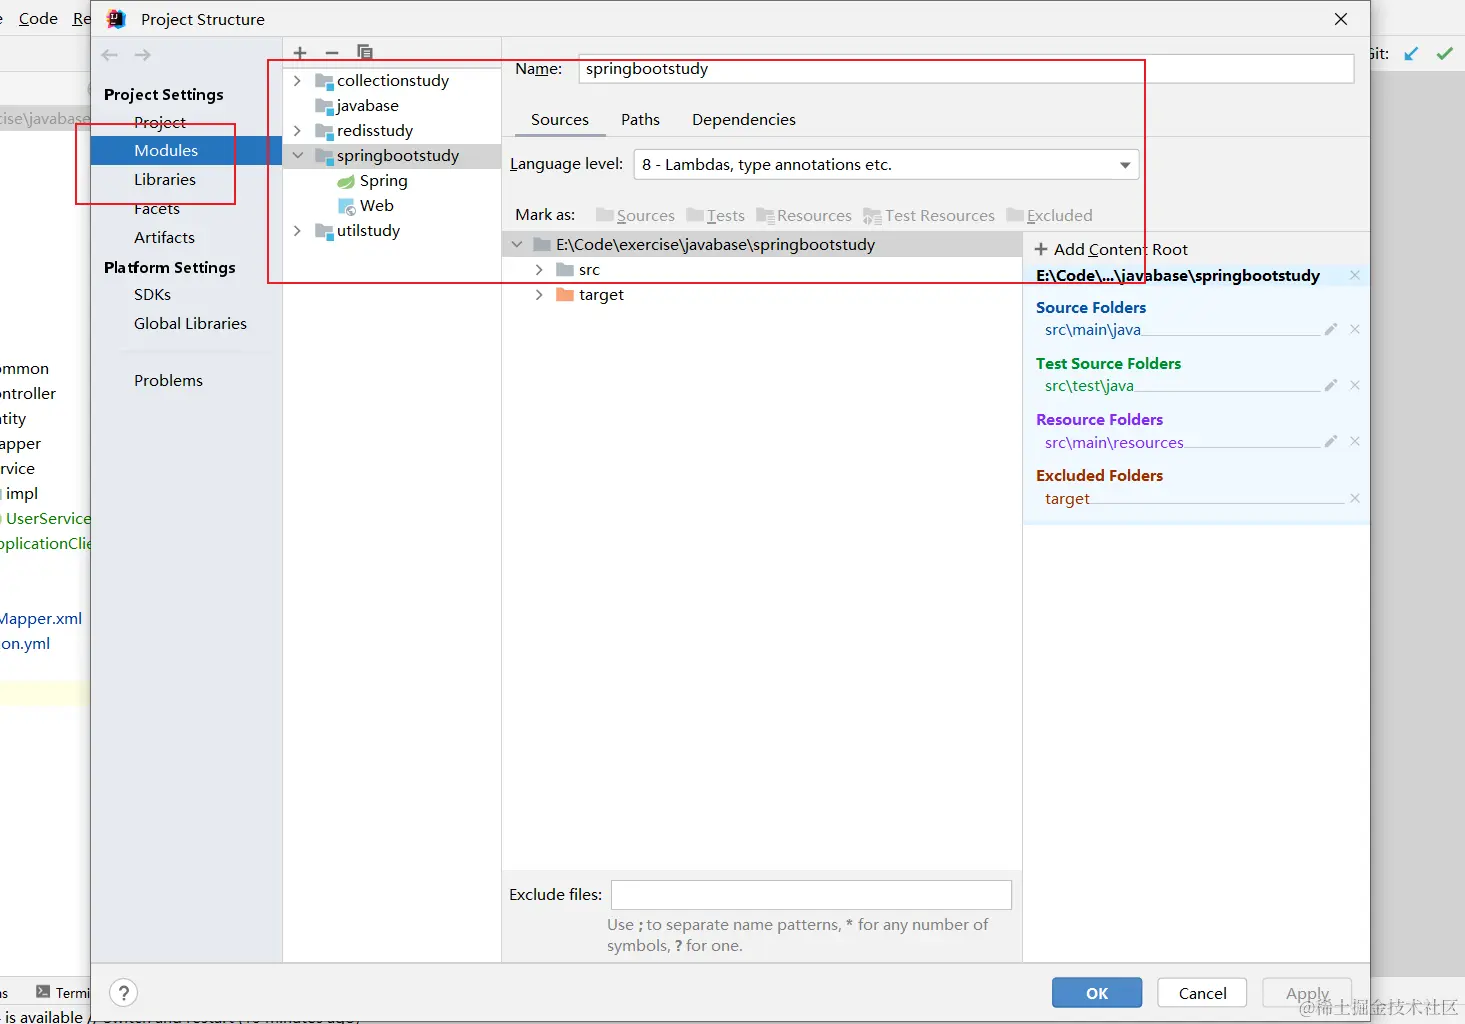
Task: Remove the src\main\java source folder
Action: pyautogui.click(x=1355, y=329)
